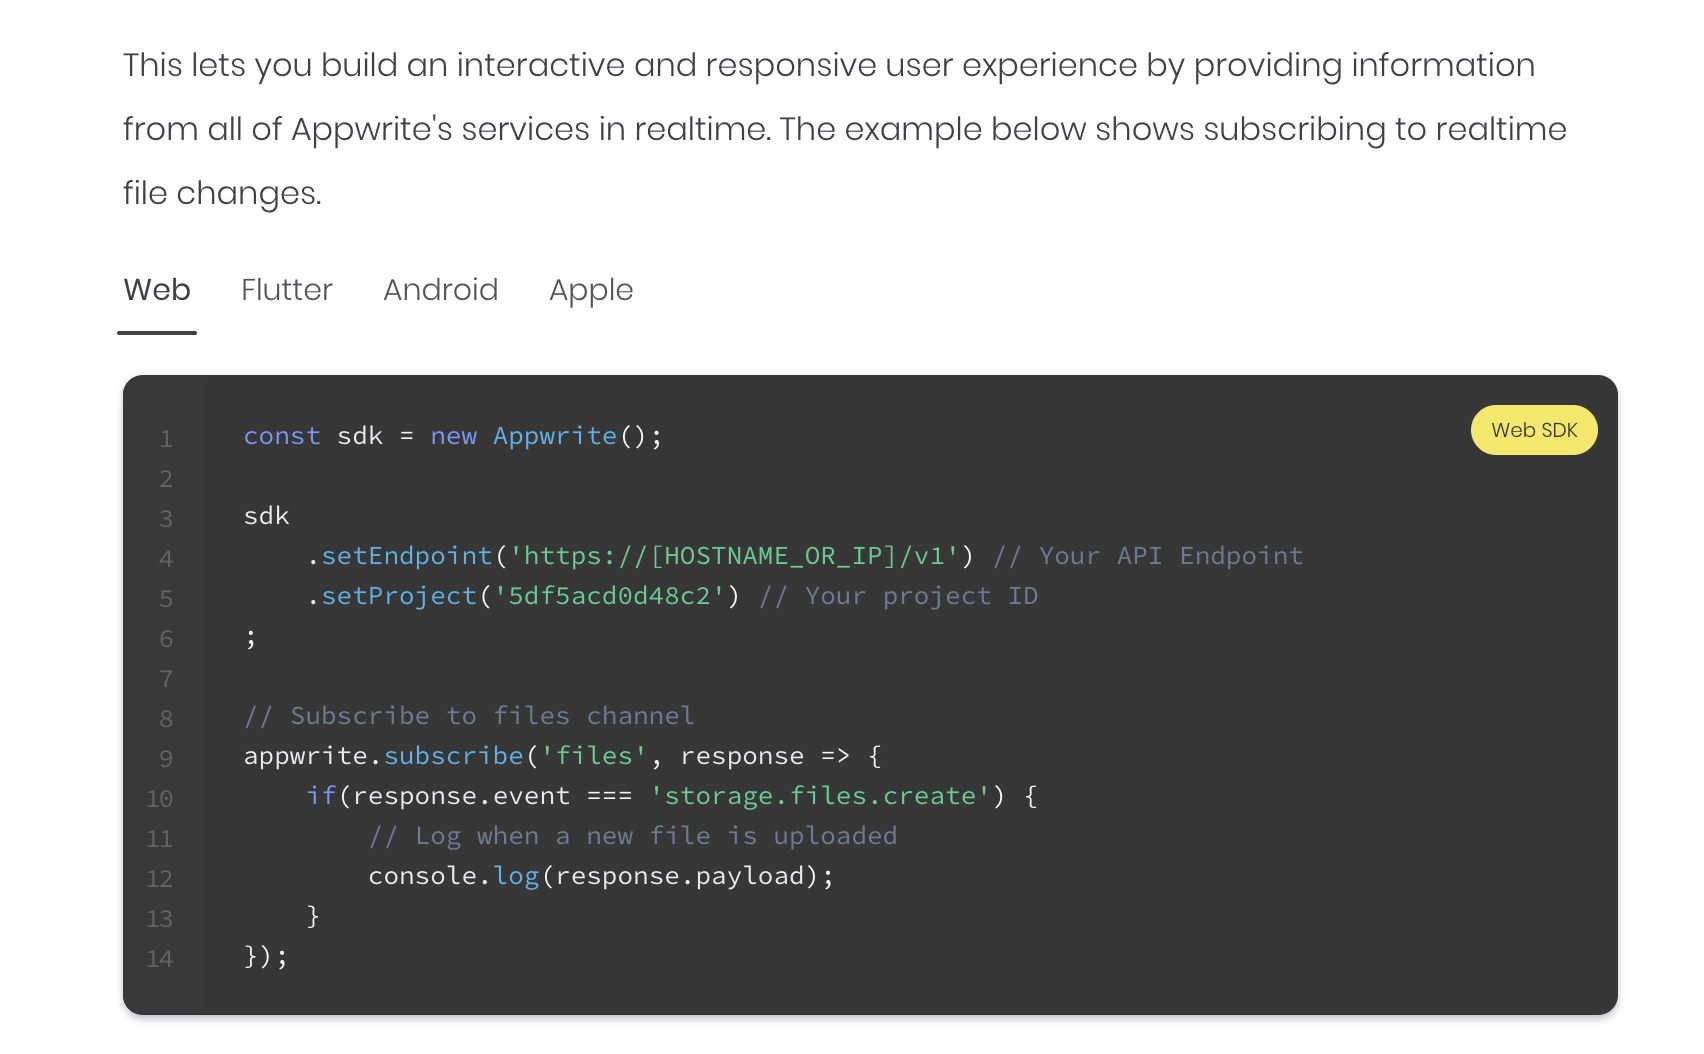Click line number 9 in gutter
This screenshot has width=1704, height=1054.
(x=166, y=758)
